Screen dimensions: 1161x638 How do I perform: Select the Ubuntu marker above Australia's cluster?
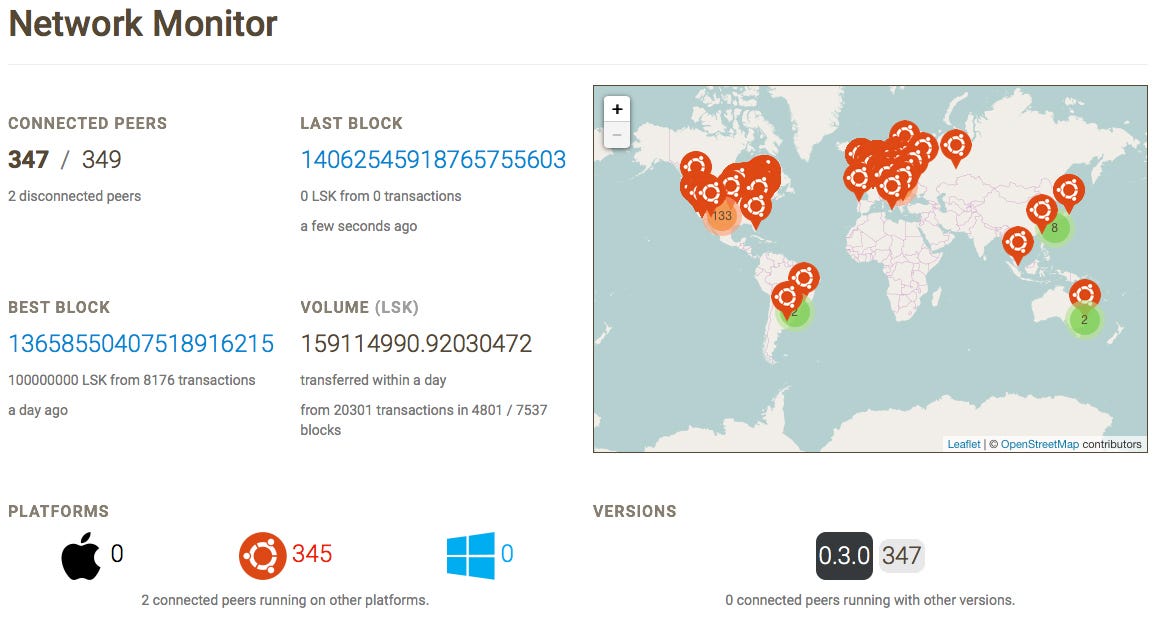[1085, 293]
